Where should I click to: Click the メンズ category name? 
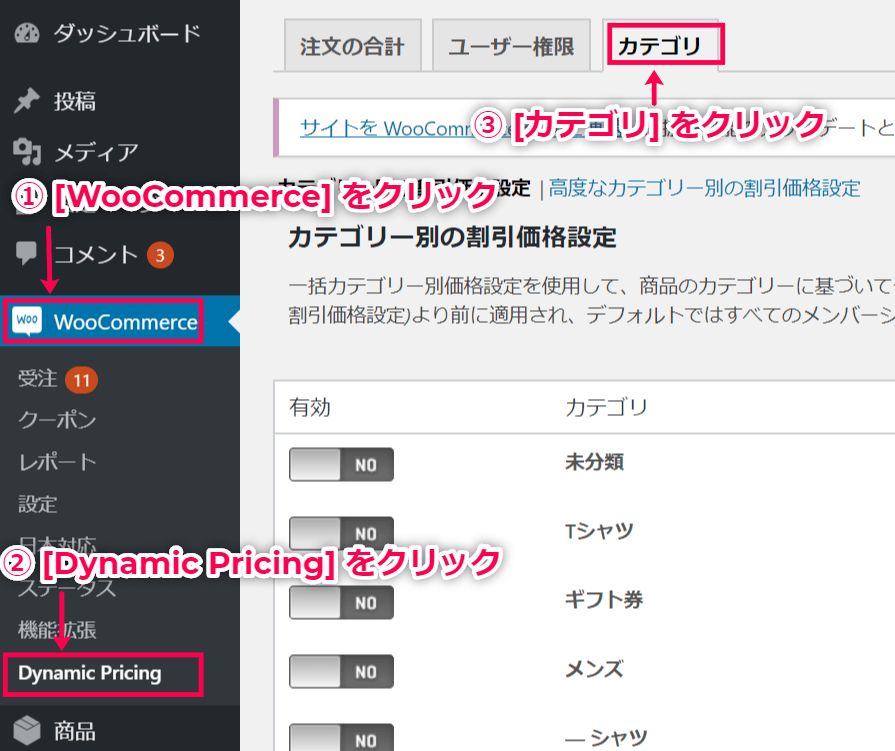pos(594,669)
